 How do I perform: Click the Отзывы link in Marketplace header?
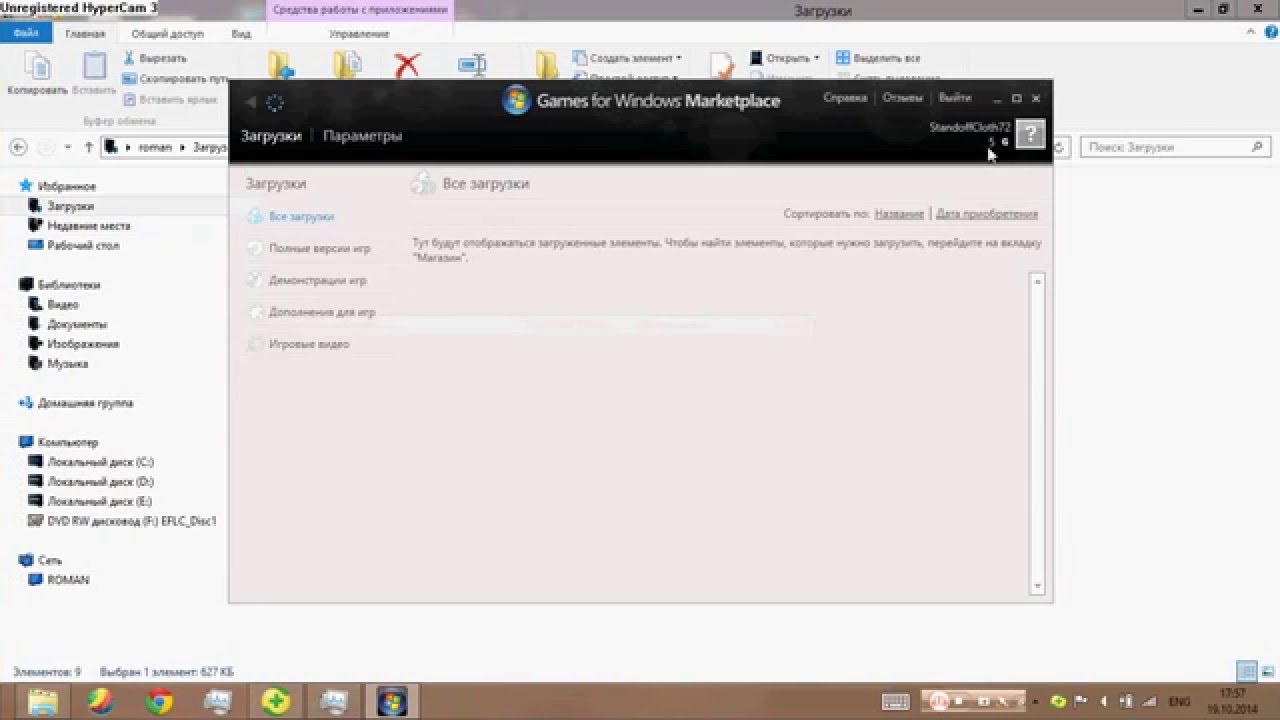pyautogui.click(x=902, y=98)
